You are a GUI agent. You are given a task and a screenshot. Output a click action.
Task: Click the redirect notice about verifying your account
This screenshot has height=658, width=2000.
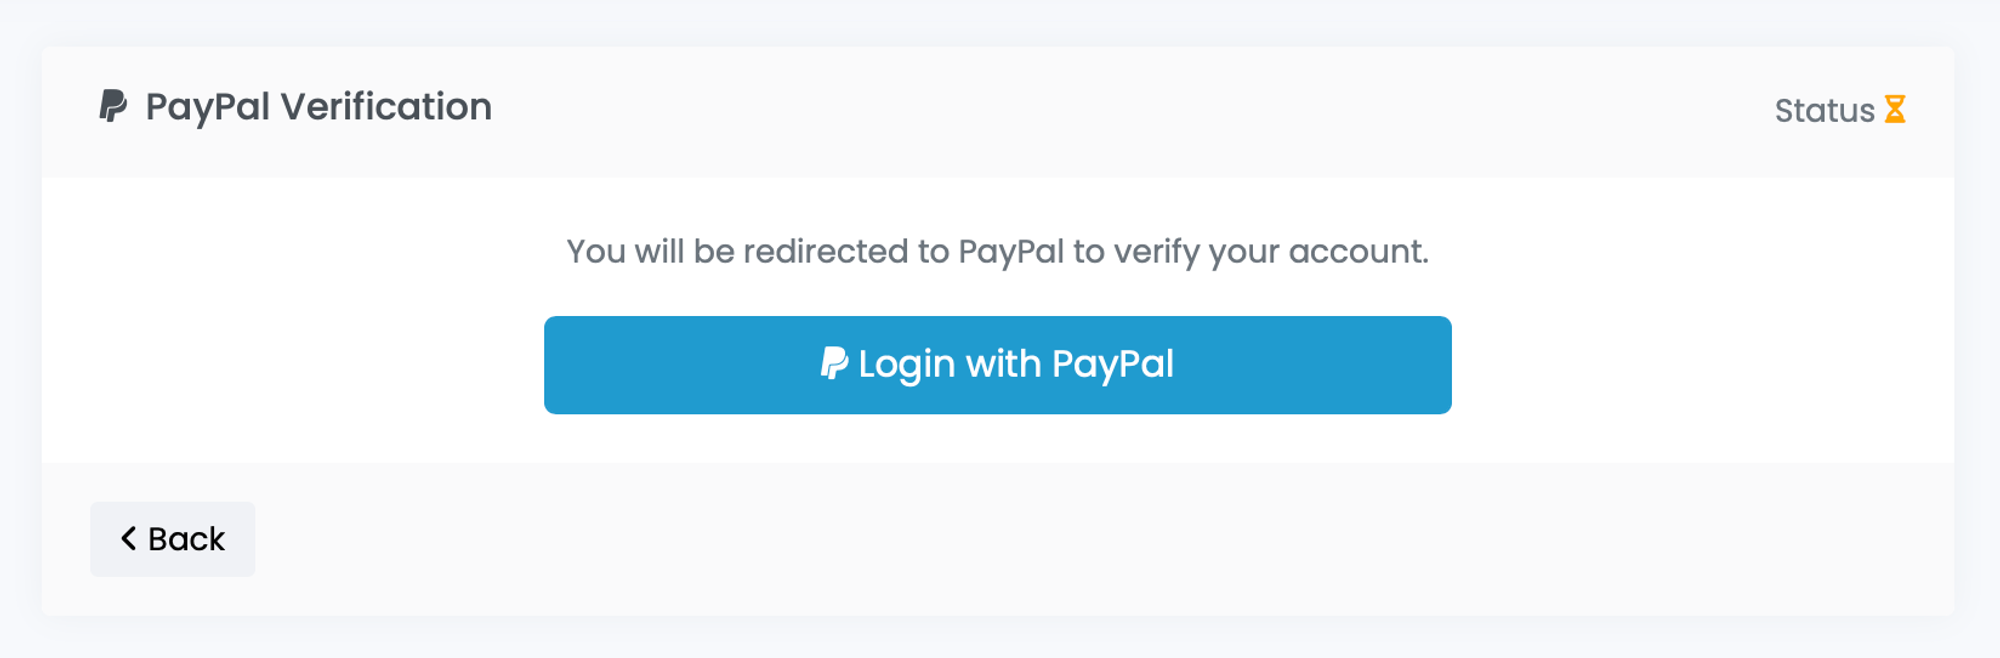[997, 251]
